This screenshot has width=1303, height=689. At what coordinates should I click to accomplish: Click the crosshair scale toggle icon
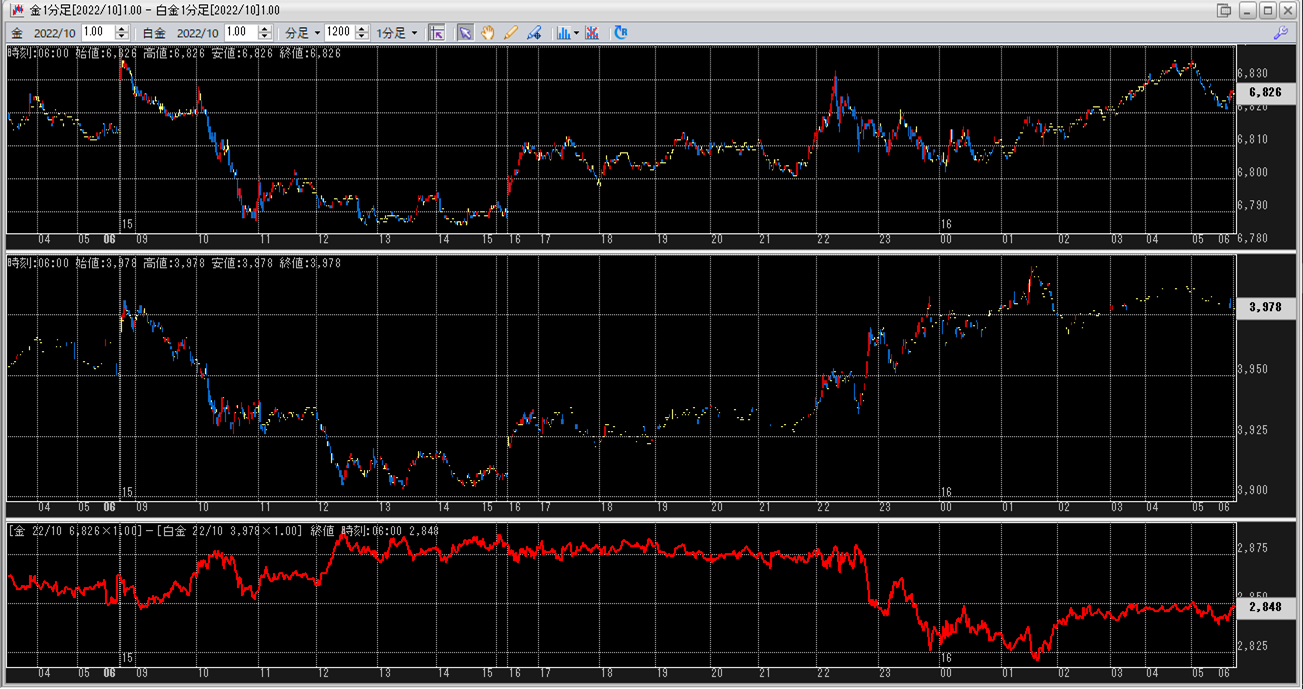point(437,32)
